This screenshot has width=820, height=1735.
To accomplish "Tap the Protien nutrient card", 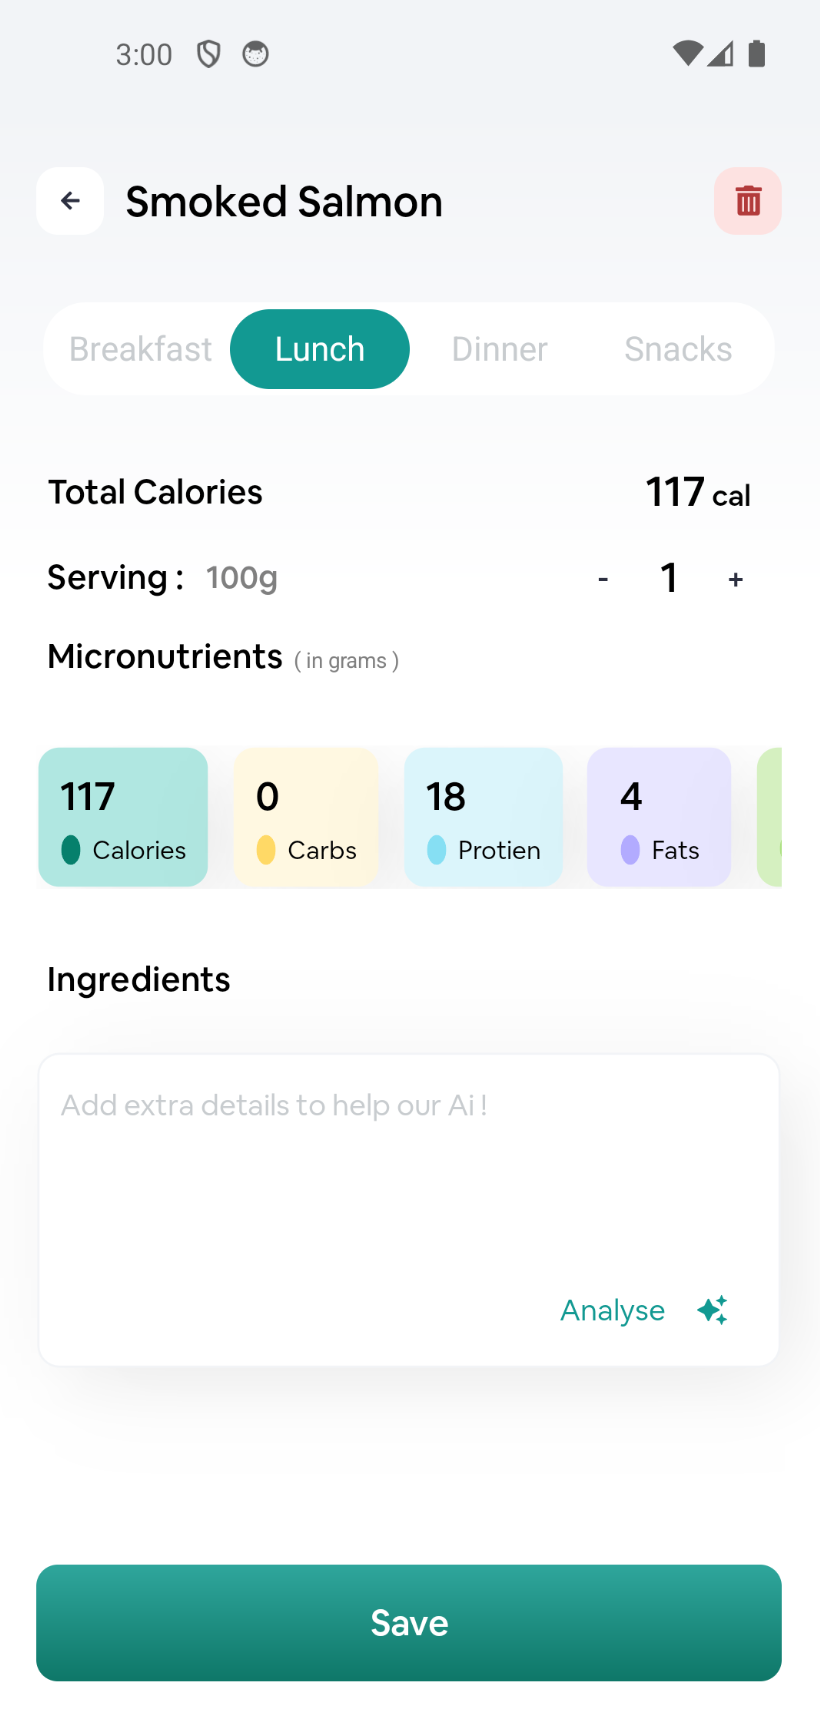I will coord(483,817).
